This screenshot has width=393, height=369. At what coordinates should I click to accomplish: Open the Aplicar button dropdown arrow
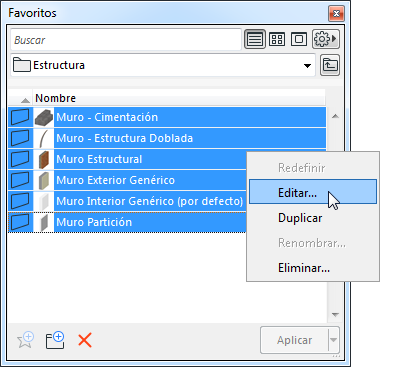[x=334, y=340]
